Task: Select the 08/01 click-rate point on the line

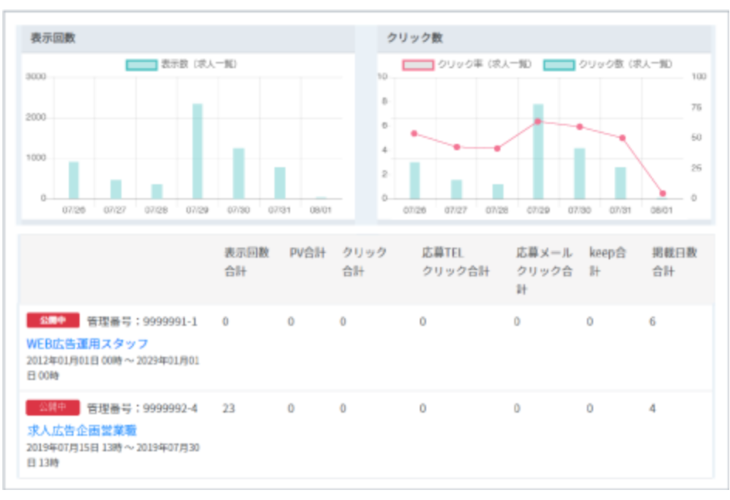Action: 662,193
